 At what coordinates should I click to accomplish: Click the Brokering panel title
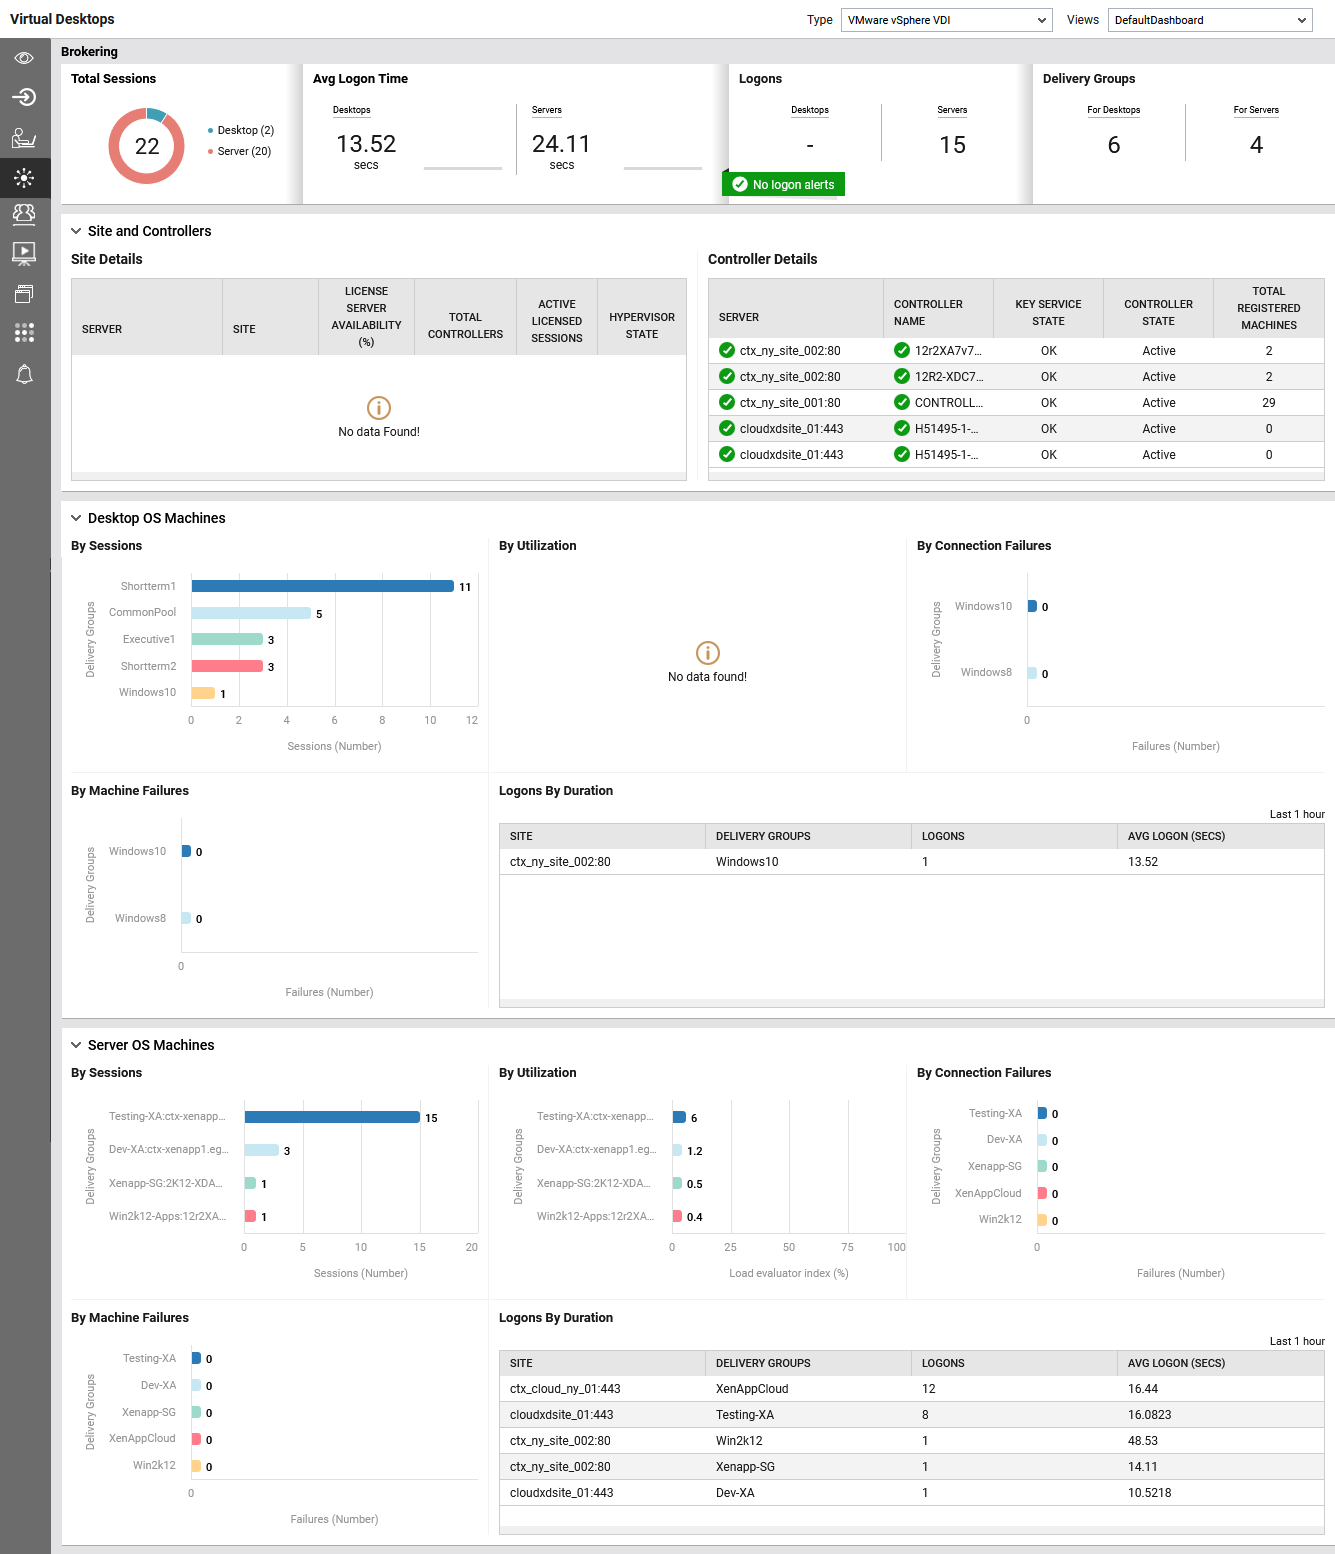pyautogui.click(x=89, y=51)
